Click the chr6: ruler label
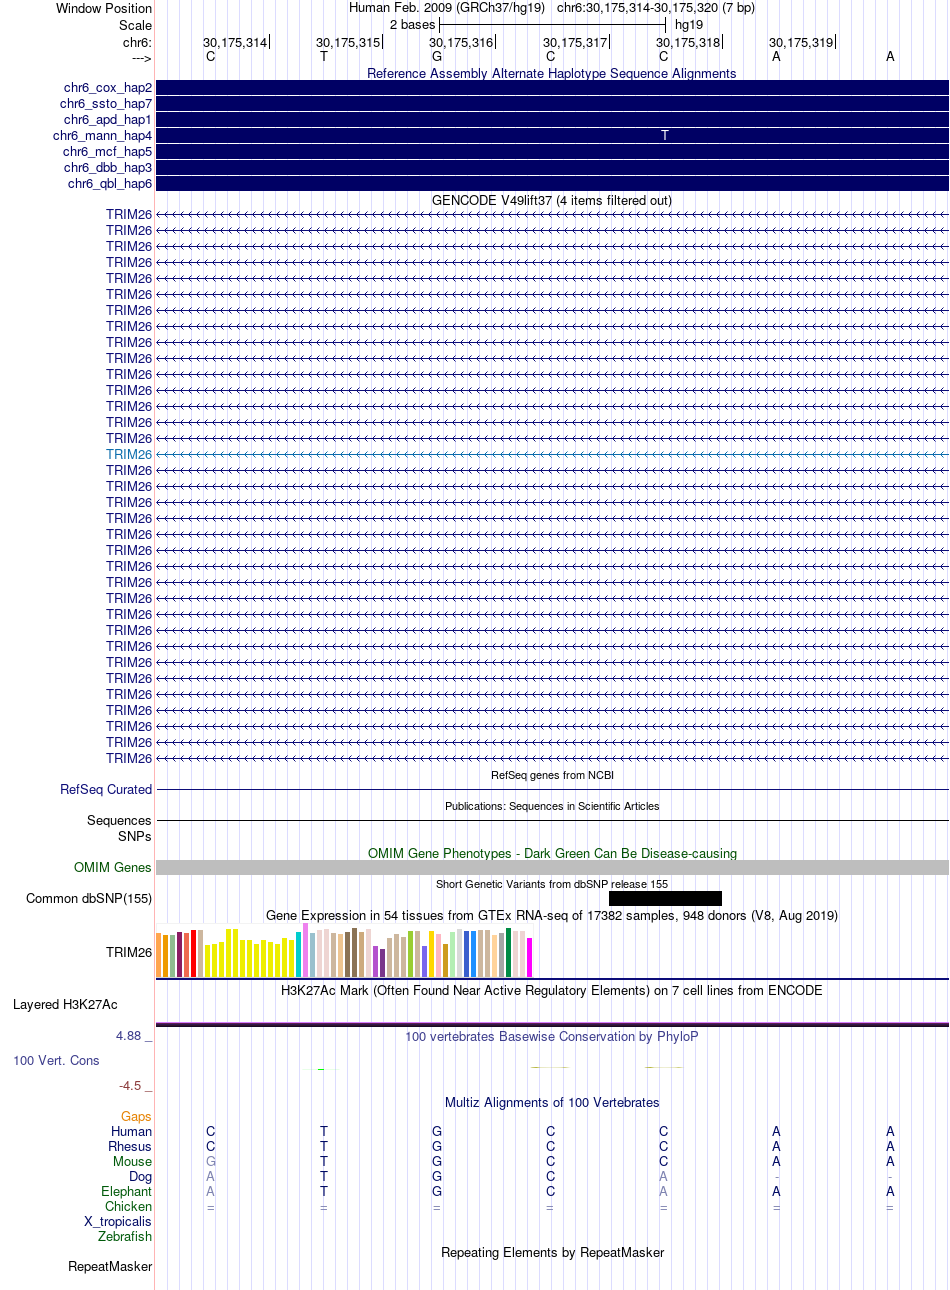 point(137,43)
